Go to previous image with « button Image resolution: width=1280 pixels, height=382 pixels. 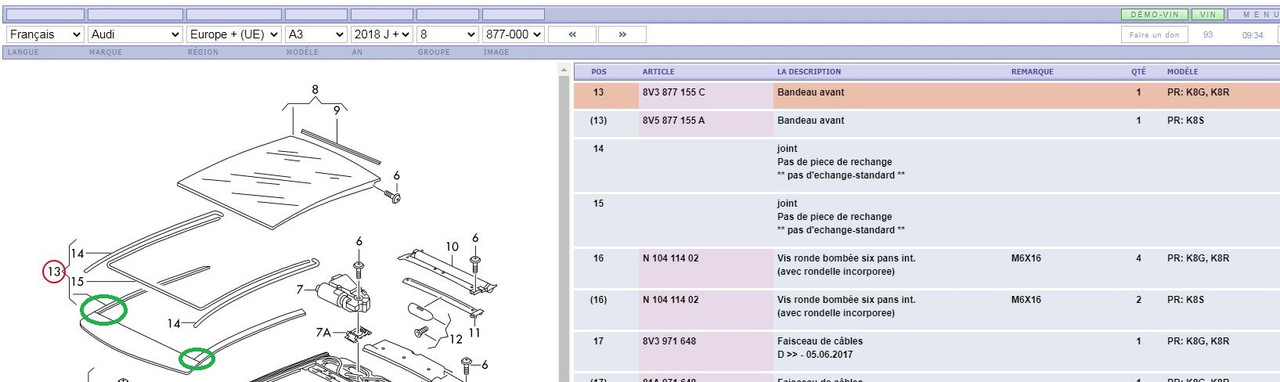(x=572, y=34)
